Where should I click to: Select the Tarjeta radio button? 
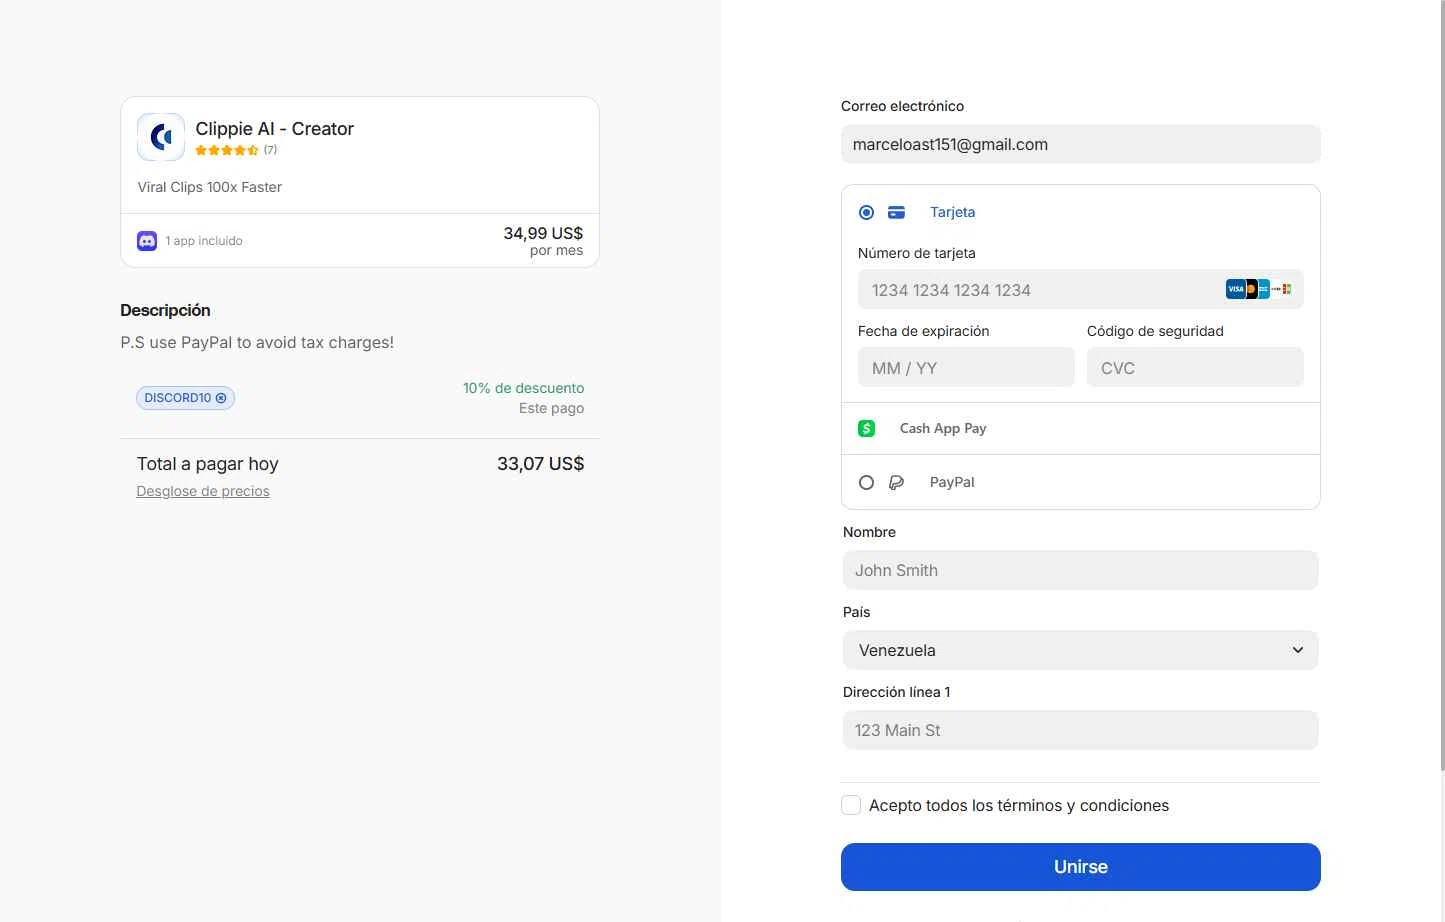coord(867,212)
